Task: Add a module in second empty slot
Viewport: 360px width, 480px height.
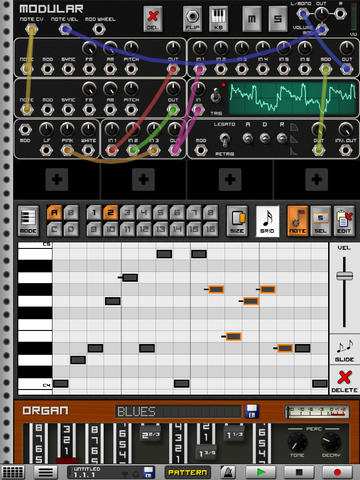Action: [x=143, y=179]
